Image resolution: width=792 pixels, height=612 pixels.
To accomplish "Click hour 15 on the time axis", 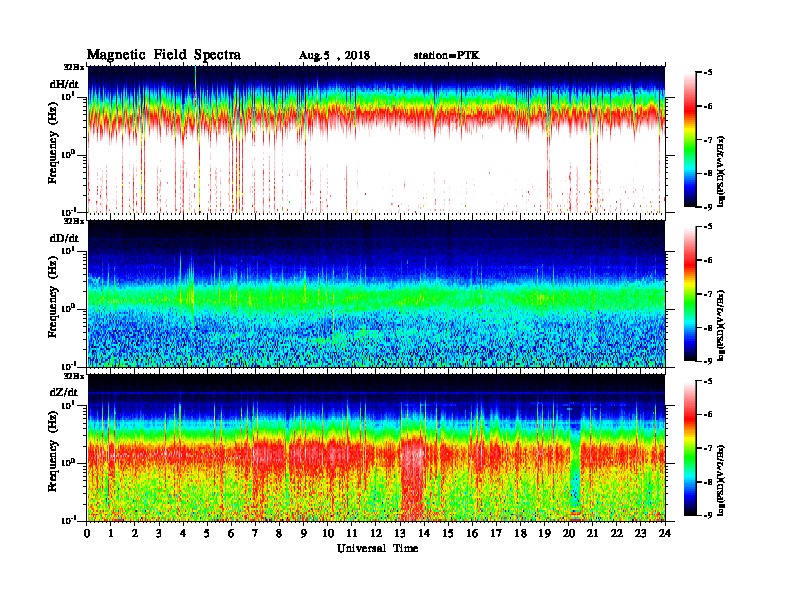I will click(448, 534).
